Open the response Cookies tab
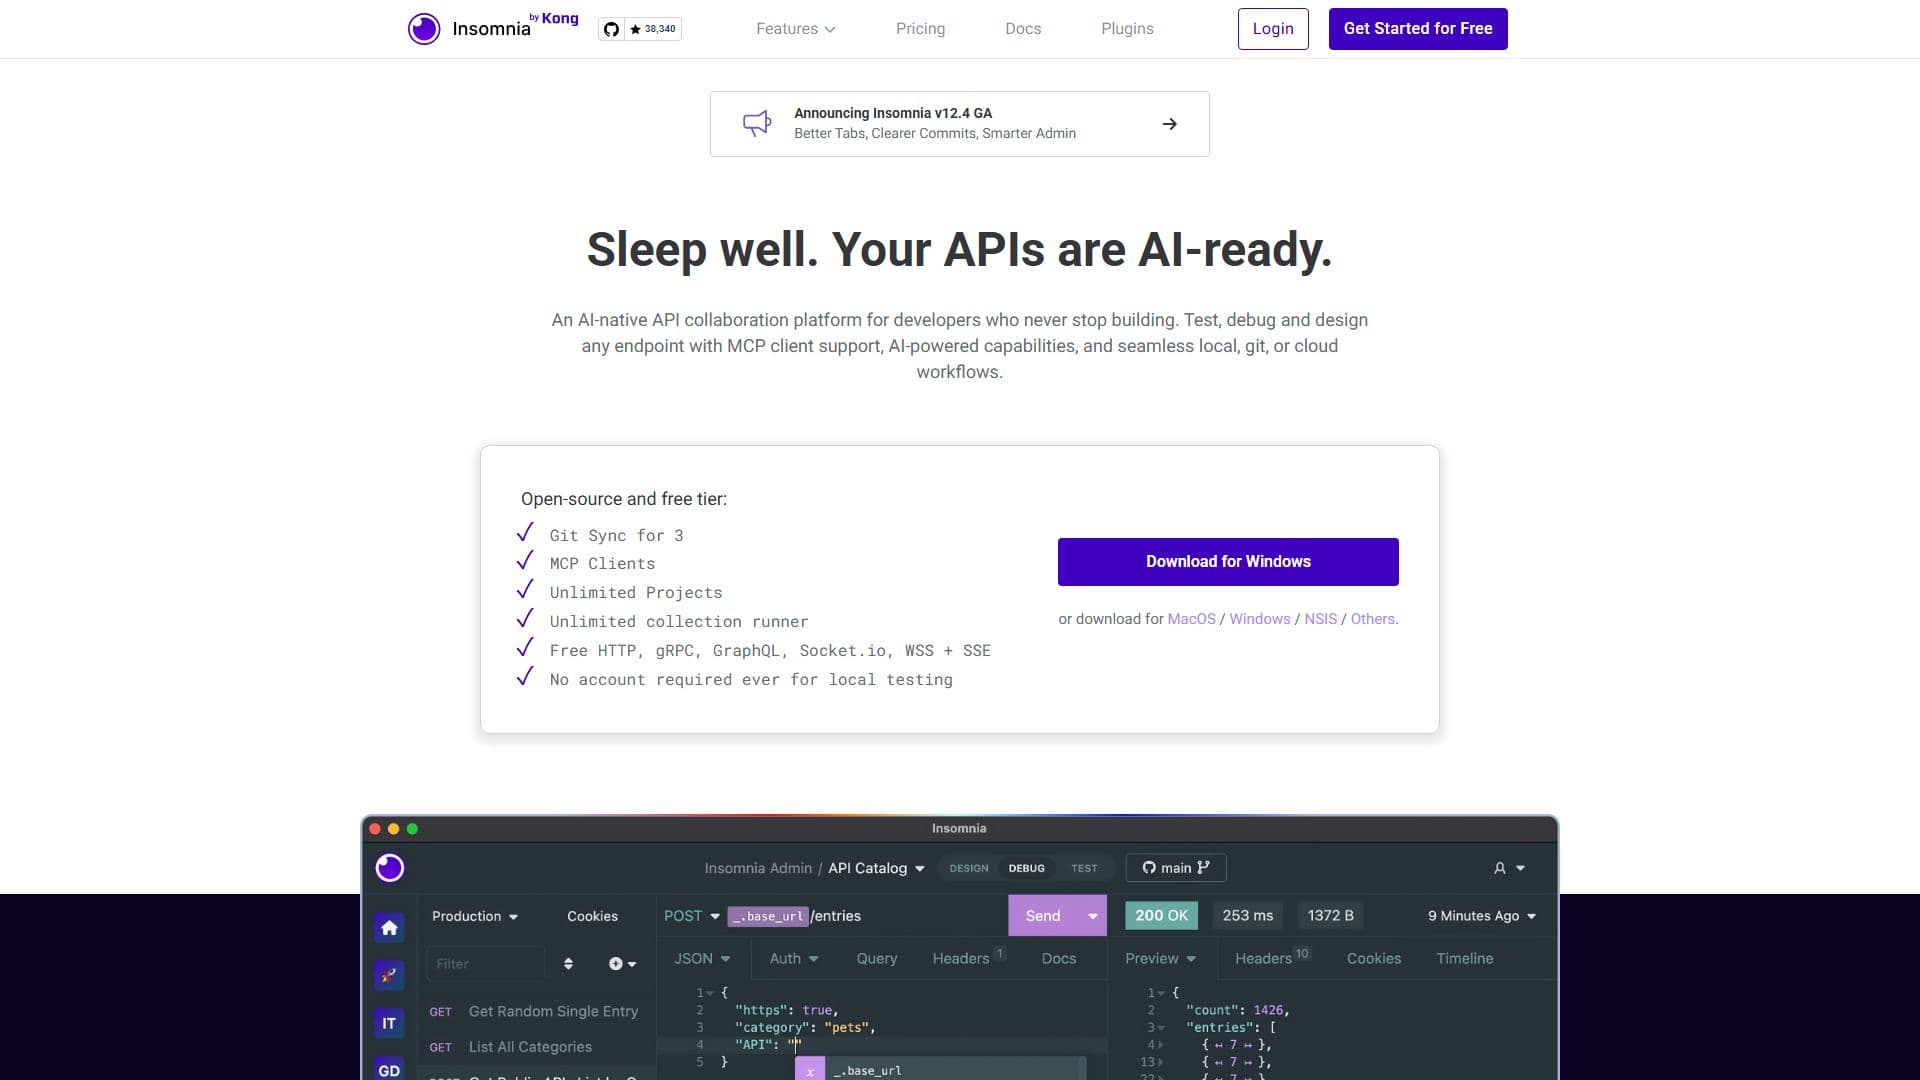This screenshot has height=1080, width=1920. tap(1374, 958)
